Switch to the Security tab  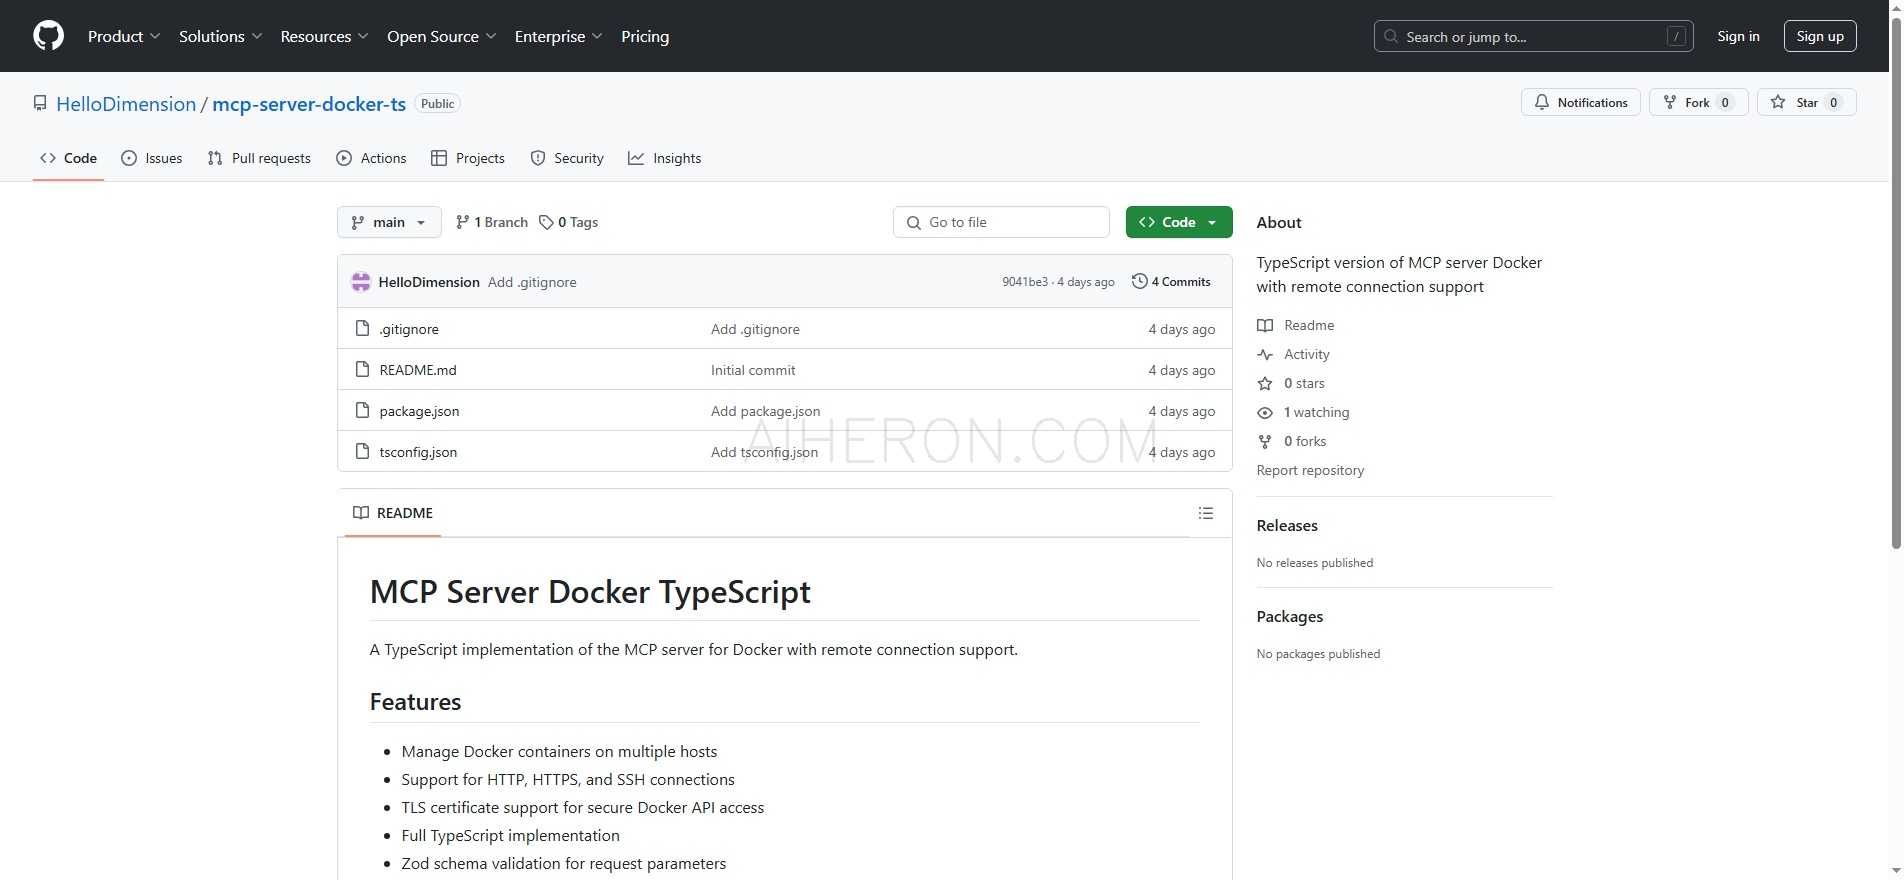[567, 158]
